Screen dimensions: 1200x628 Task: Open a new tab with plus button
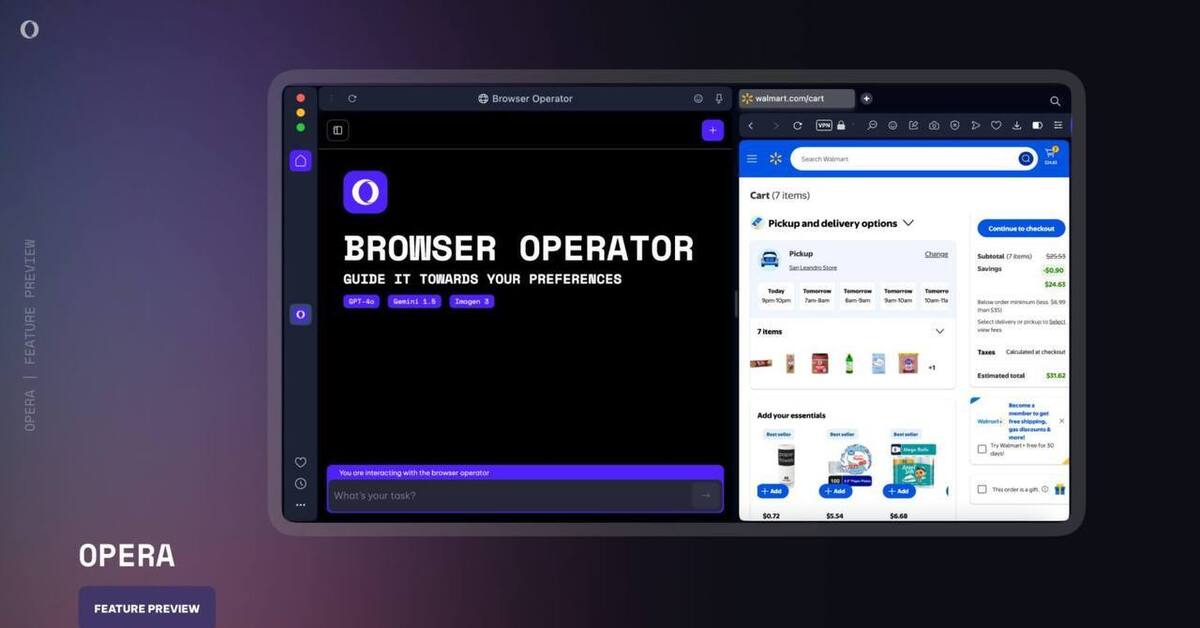tap(866, 98)
